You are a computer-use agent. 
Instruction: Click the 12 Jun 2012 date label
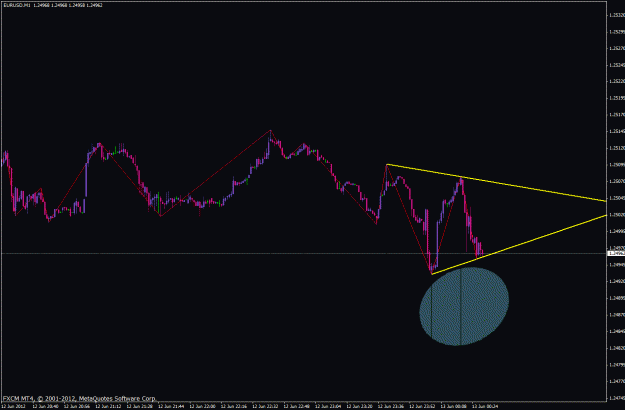(x=13, y=406)
